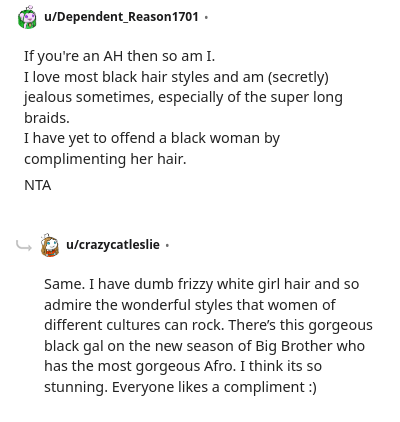Click the "I have yet to offend" line
The image size is (400, 422).
[152, 139]
